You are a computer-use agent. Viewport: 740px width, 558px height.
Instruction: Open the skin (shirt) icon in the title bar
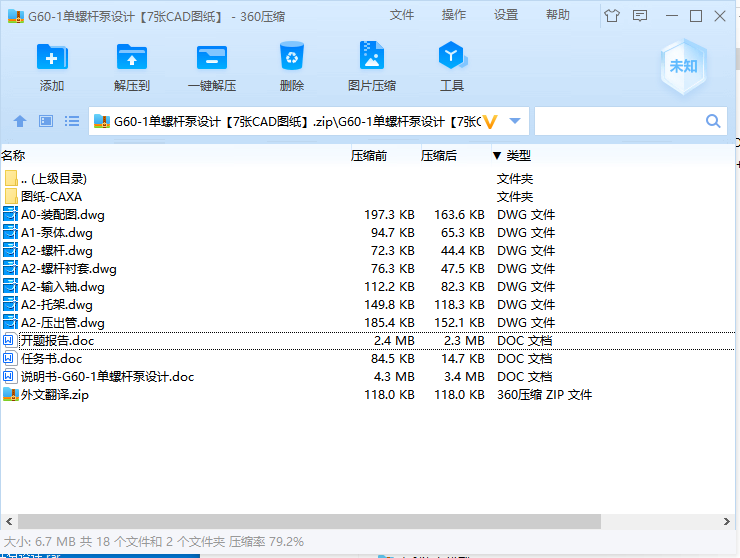[612, 16]
